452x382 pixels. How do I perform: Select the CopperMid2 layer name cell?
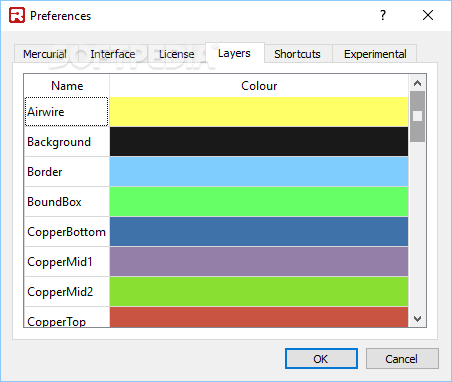click(x=67, y=292)
